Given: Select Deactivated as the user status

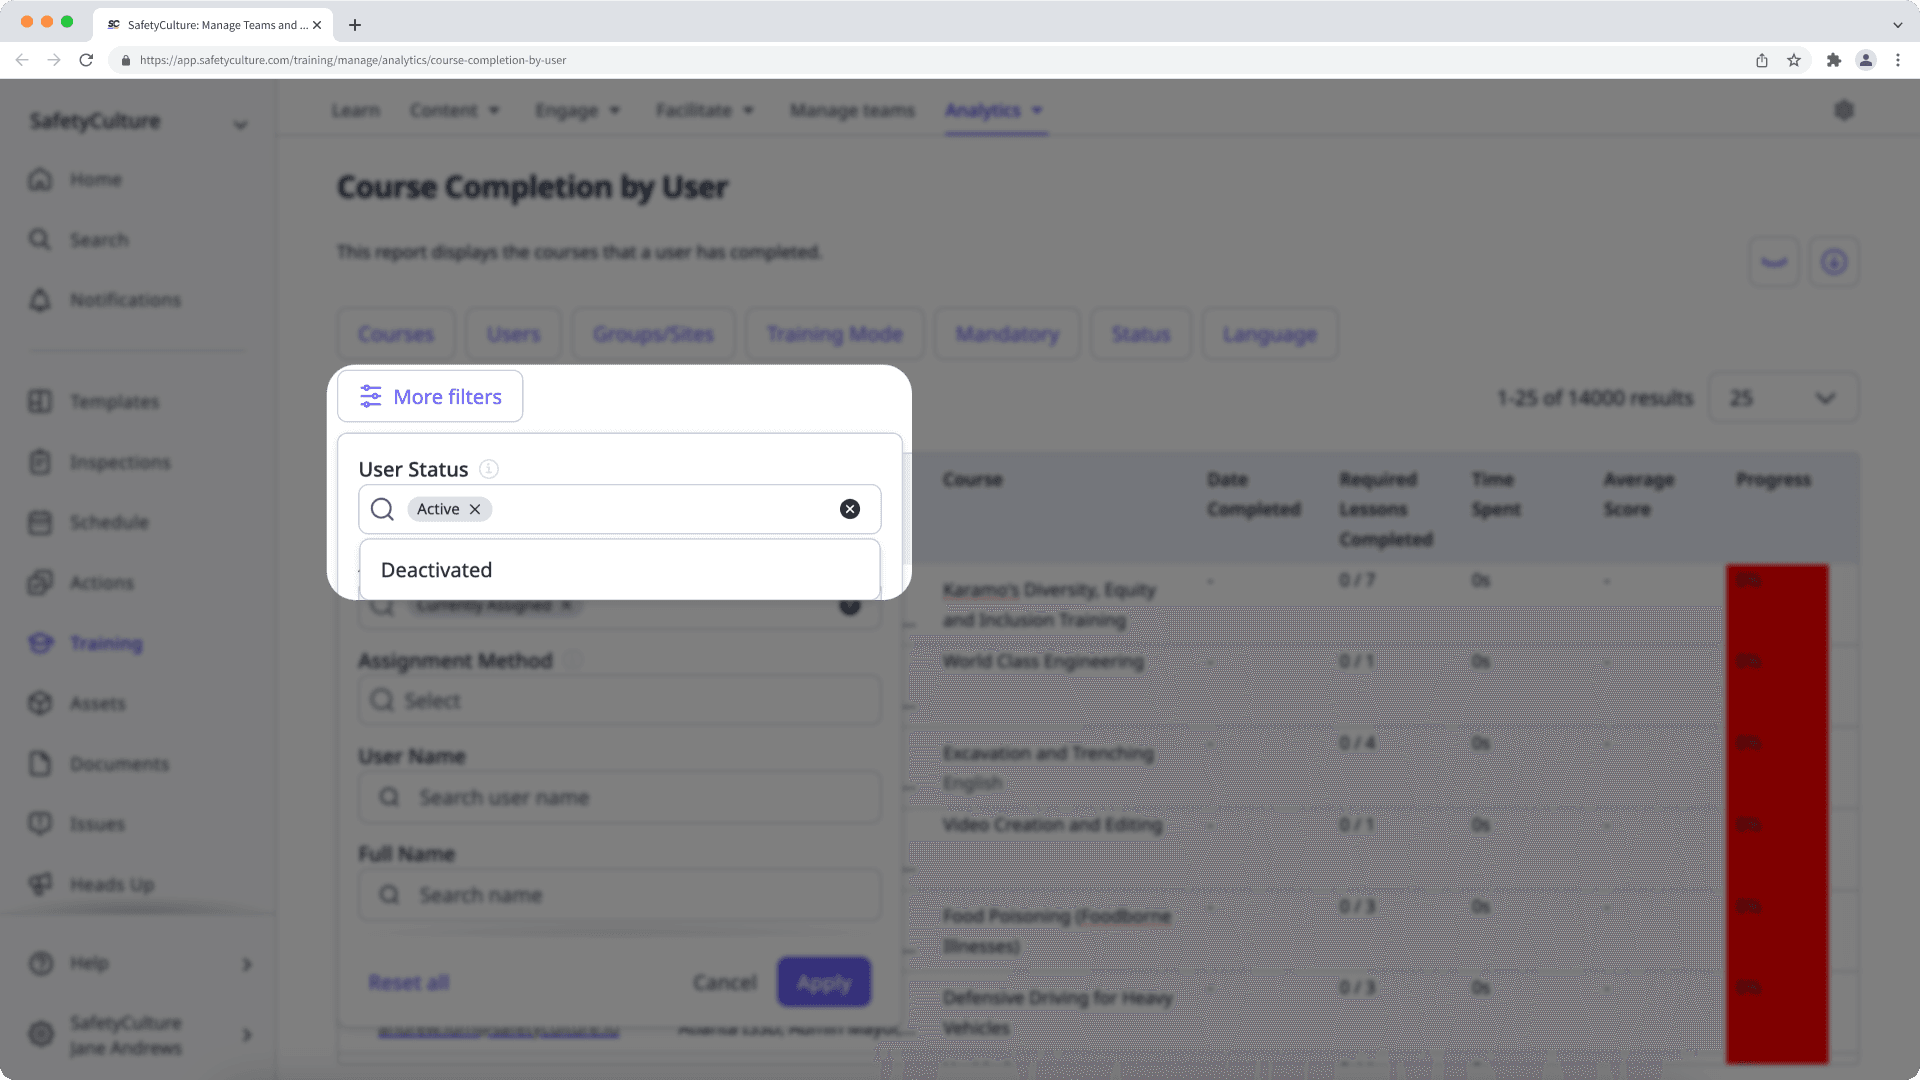Looking at the screenshot, I should tap(436, 569).
